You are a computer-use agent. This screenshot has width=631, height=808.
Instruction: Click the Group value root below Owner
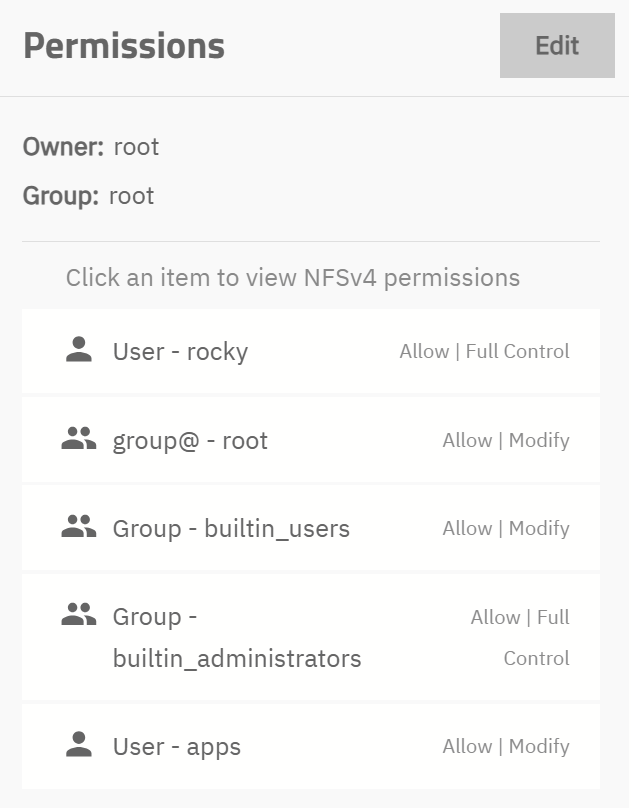click(131, 195)
